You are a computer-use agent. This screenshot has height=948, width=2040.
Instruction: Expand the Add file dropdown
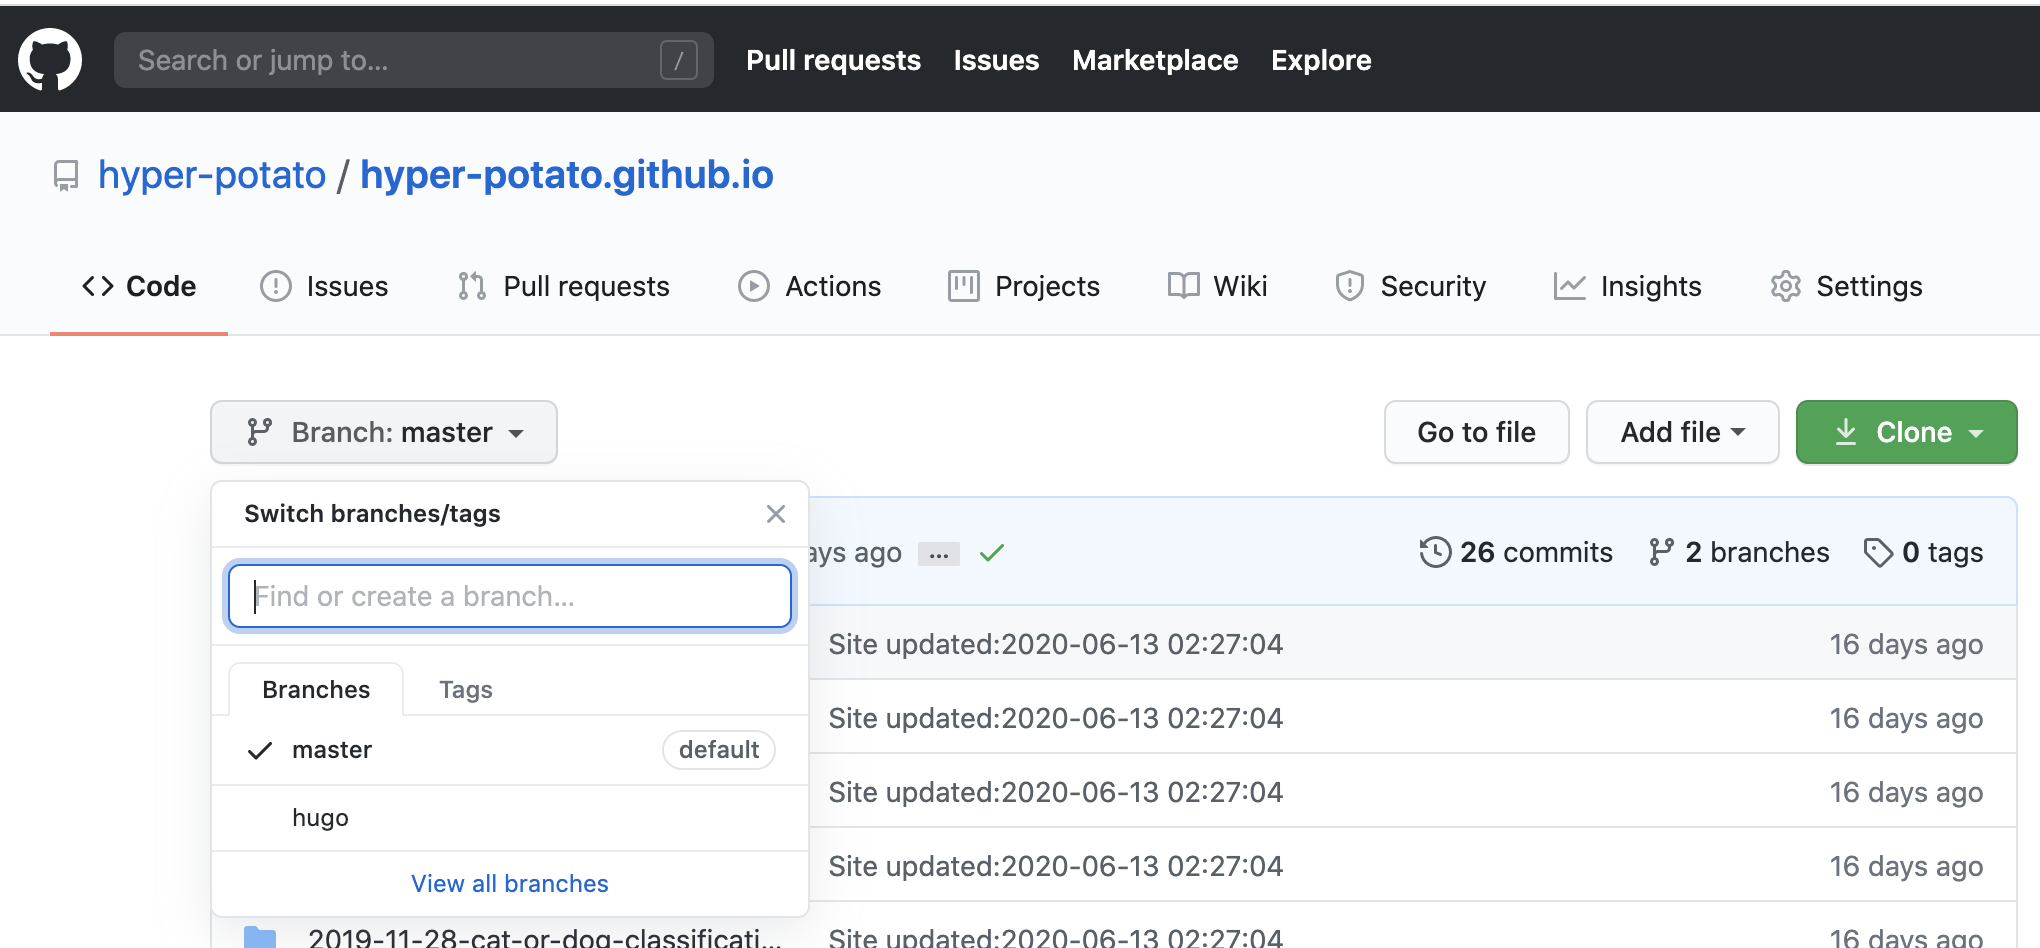coord(1682,432)
